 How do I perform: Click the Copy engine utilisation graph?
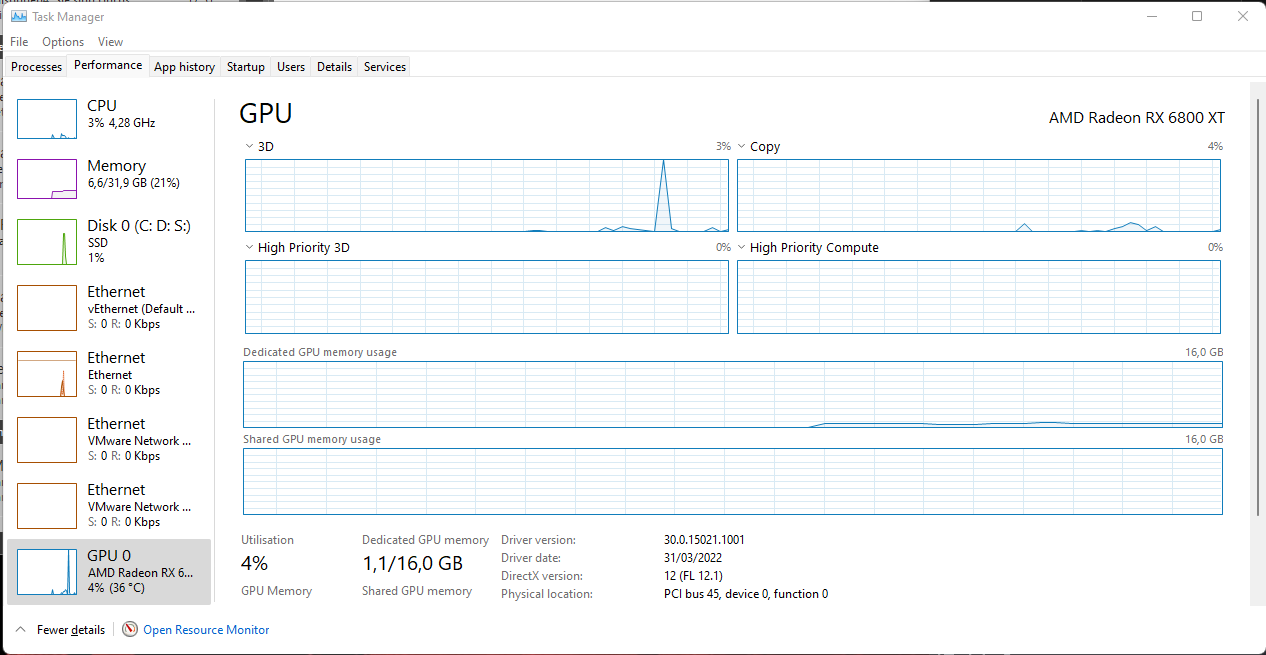click(979, 195)
